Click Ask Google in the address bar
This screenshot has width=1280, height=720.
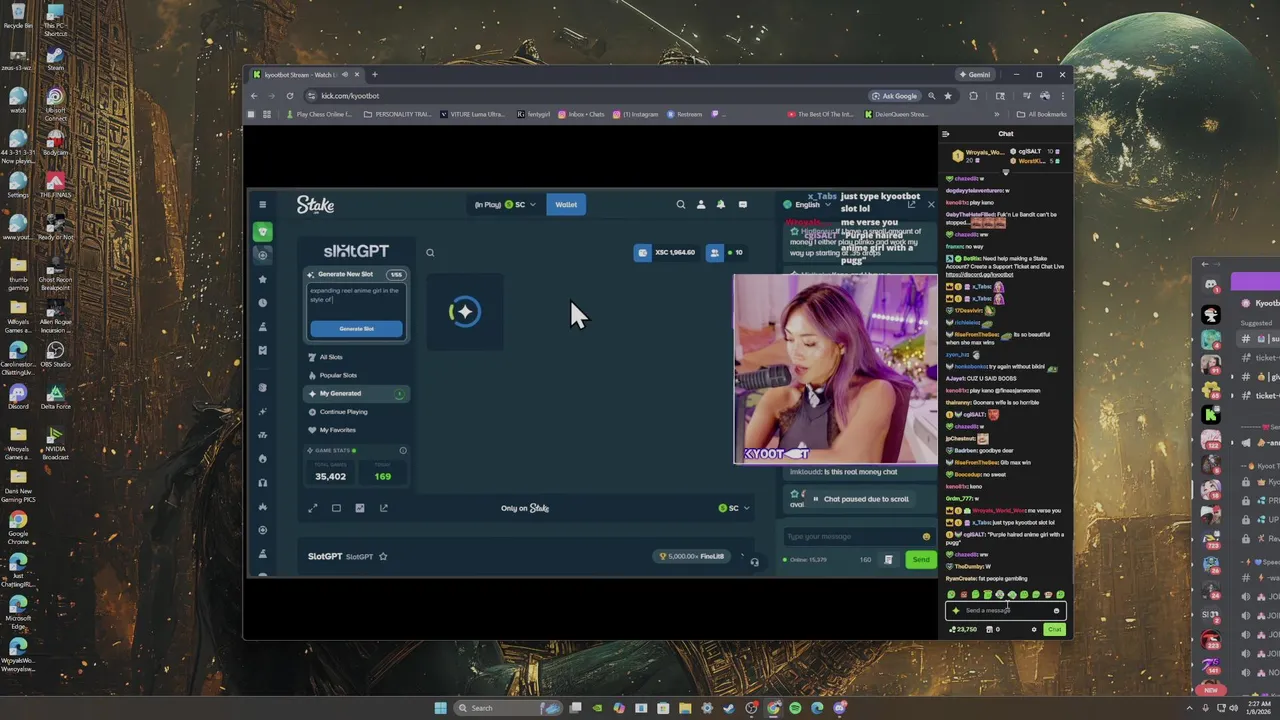point(894,96)
